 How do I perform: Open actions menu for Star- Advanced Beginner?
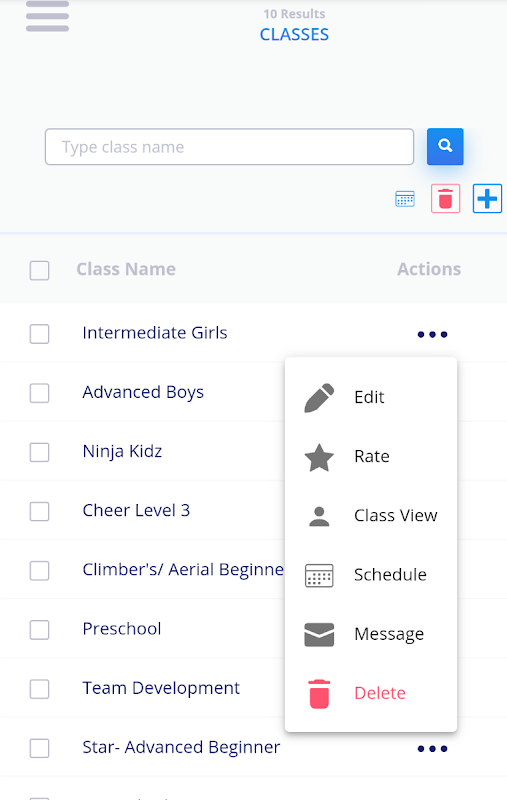click(432, 749)
